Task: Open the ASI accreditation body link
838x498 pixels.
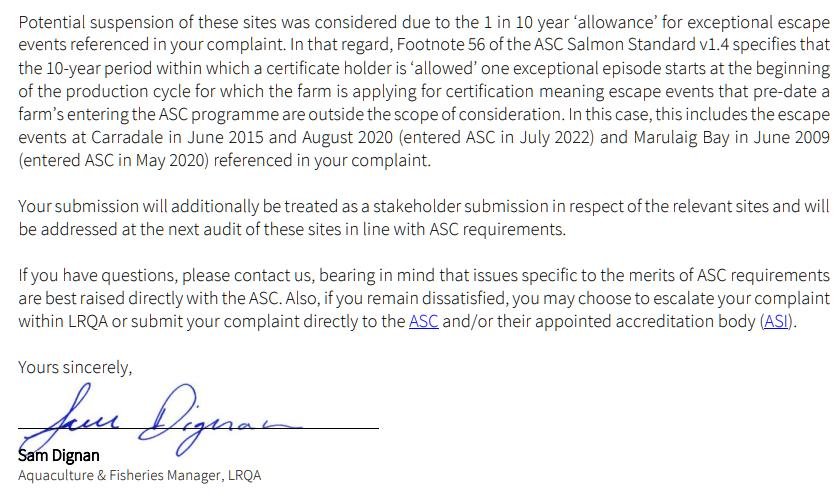Action: pos(776,321)
